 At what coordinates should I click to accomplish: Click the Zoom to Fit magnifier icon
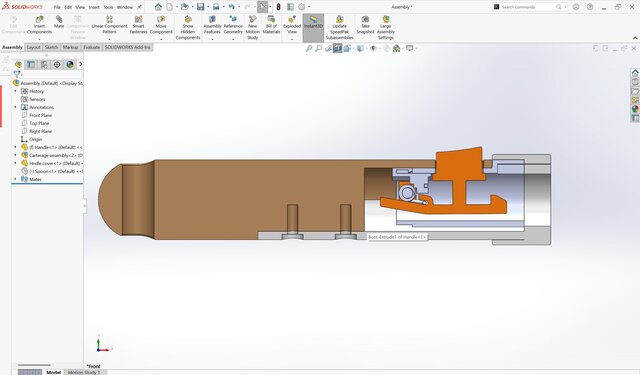point(309,49)
